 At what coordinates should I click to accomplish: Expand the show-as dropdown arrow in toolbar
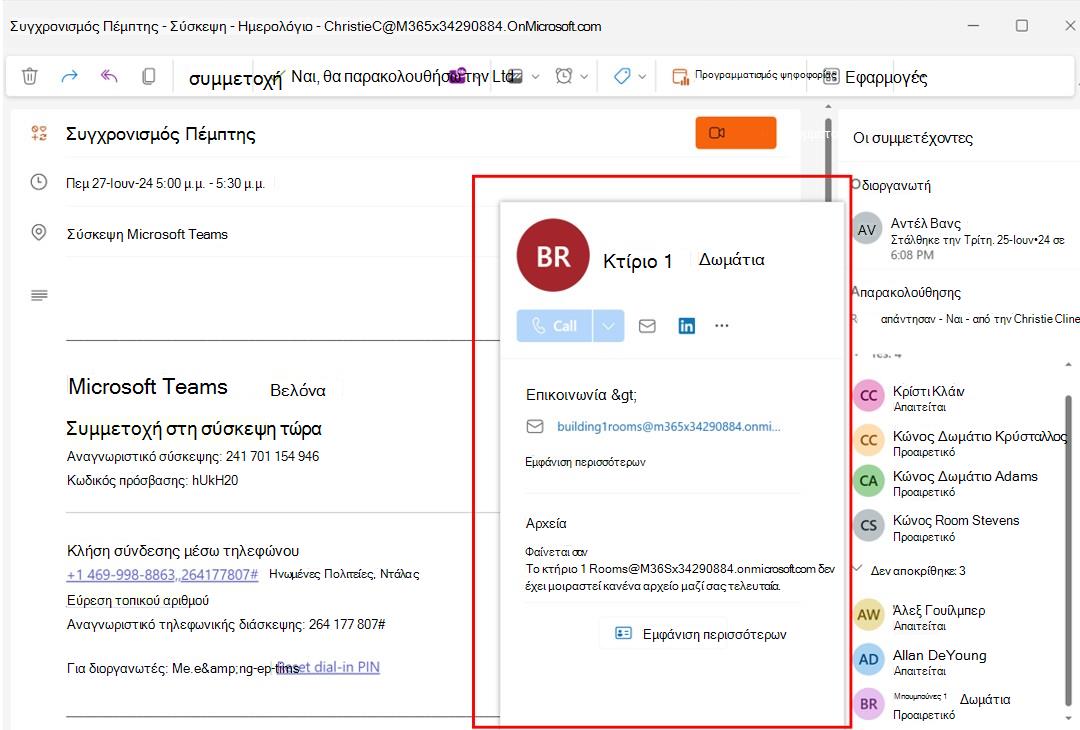pyautogui.click(x=535, y=76)
